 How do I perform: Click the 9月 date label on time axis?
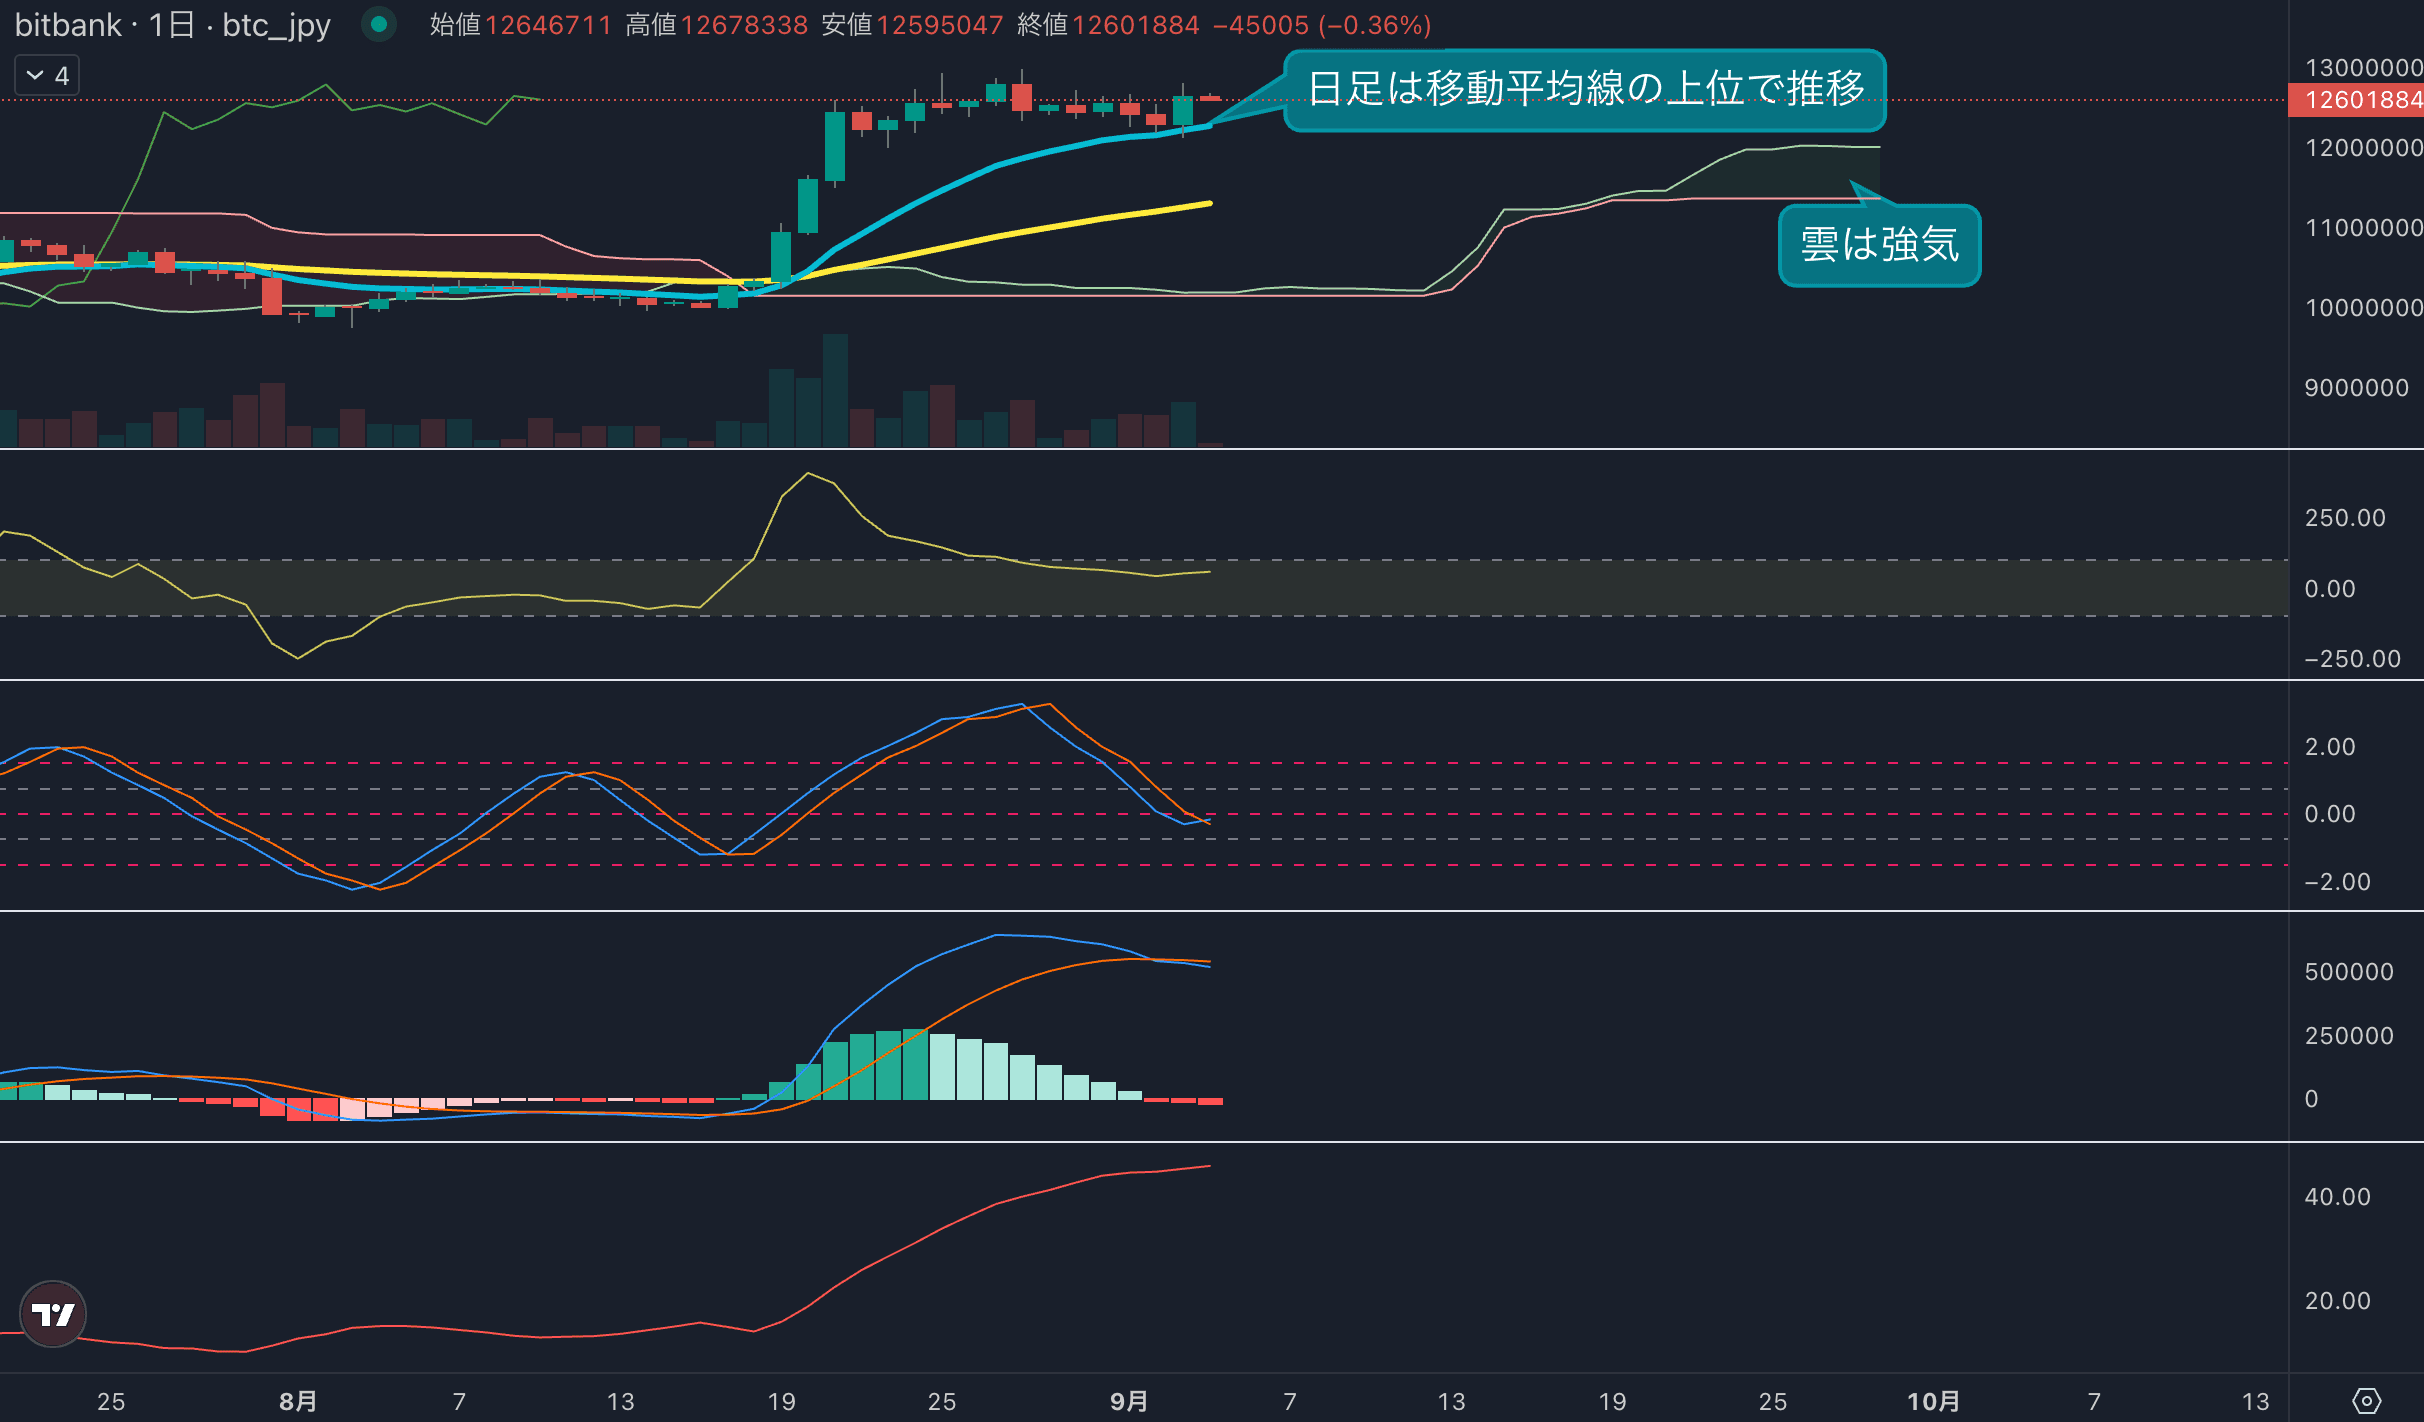pyautogui.click(x=1129, y=1401)
